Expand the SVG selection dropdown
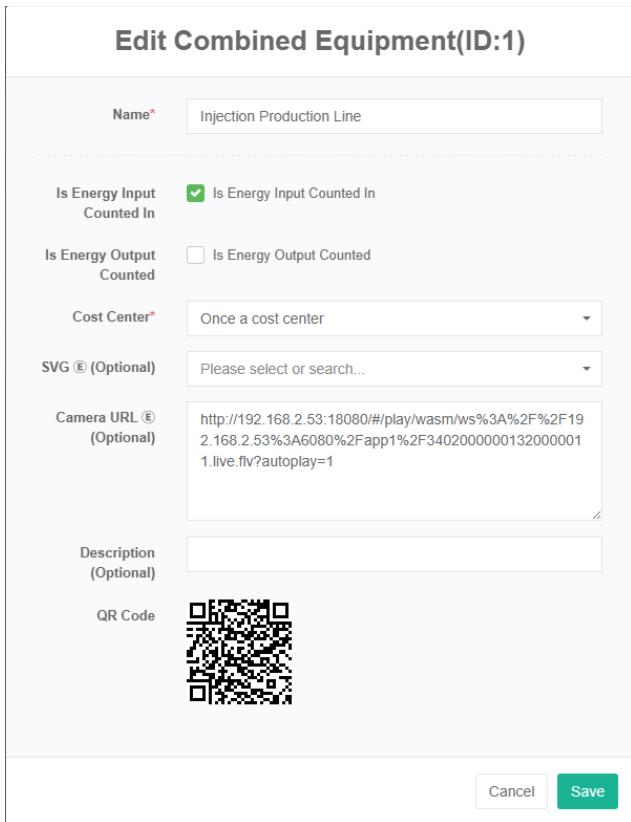Screen dimensions: 631x822 click(x=394, y=369)
